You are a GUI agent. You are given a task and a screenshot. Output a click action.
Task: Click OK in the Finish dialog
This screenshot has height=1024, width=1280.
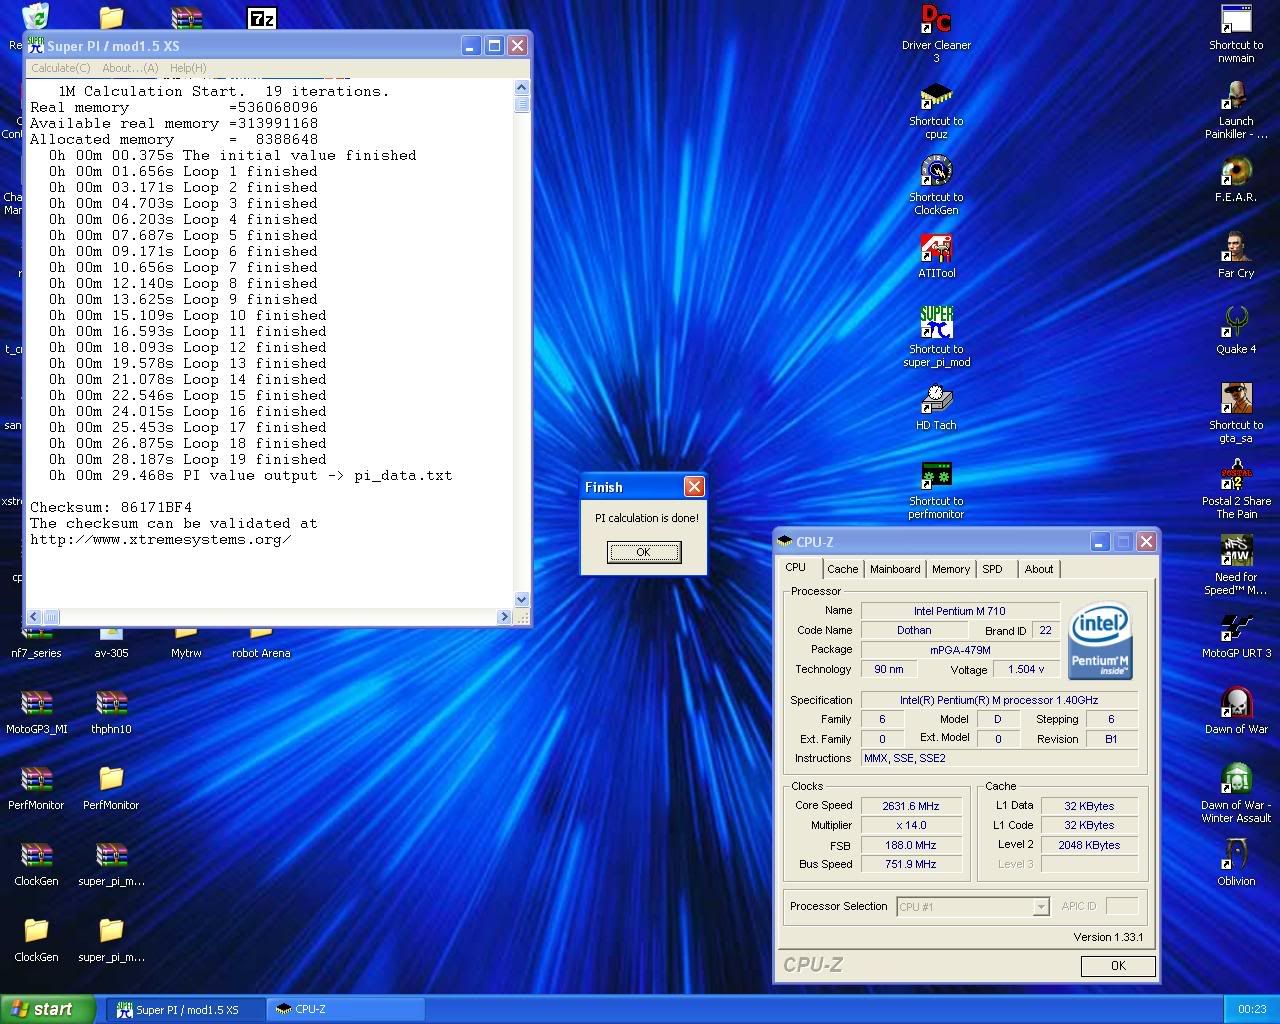point(644,552)
